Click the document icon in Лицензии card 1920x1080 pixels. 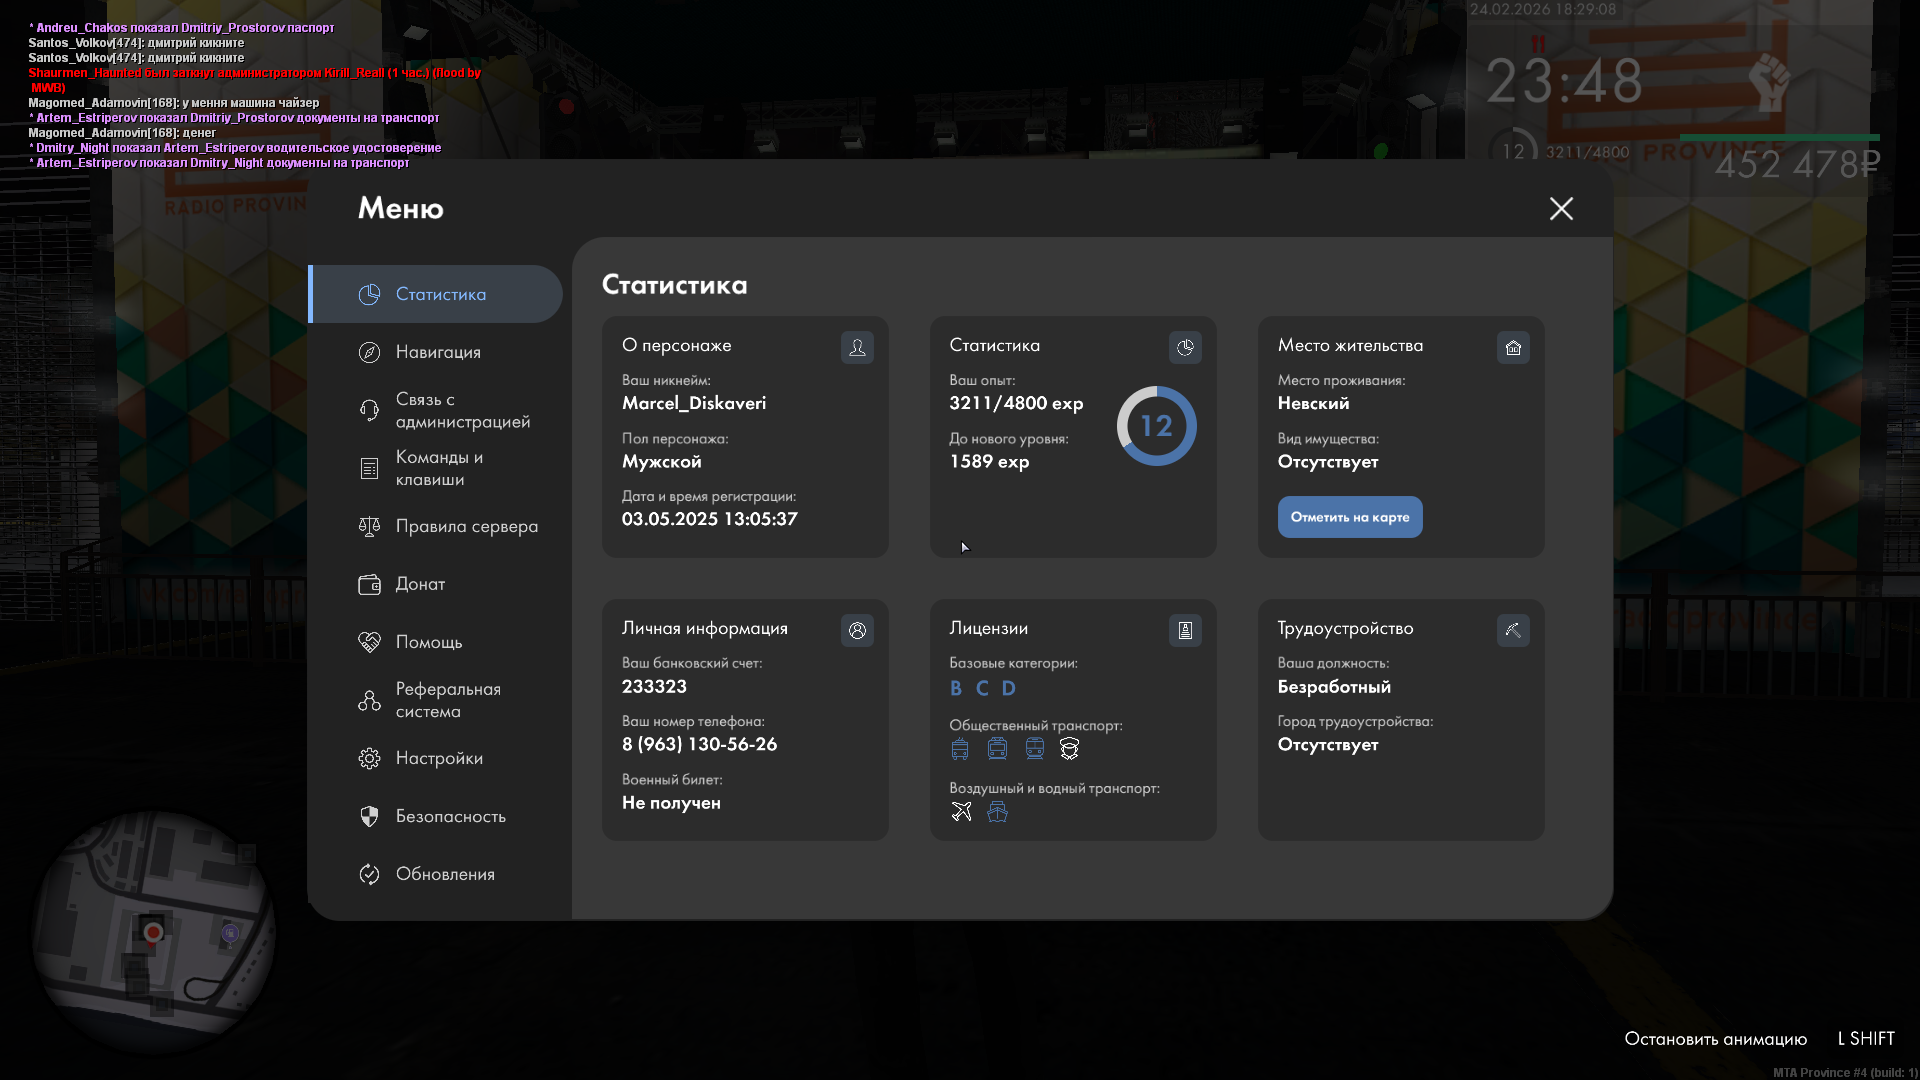pos(1185,630)
